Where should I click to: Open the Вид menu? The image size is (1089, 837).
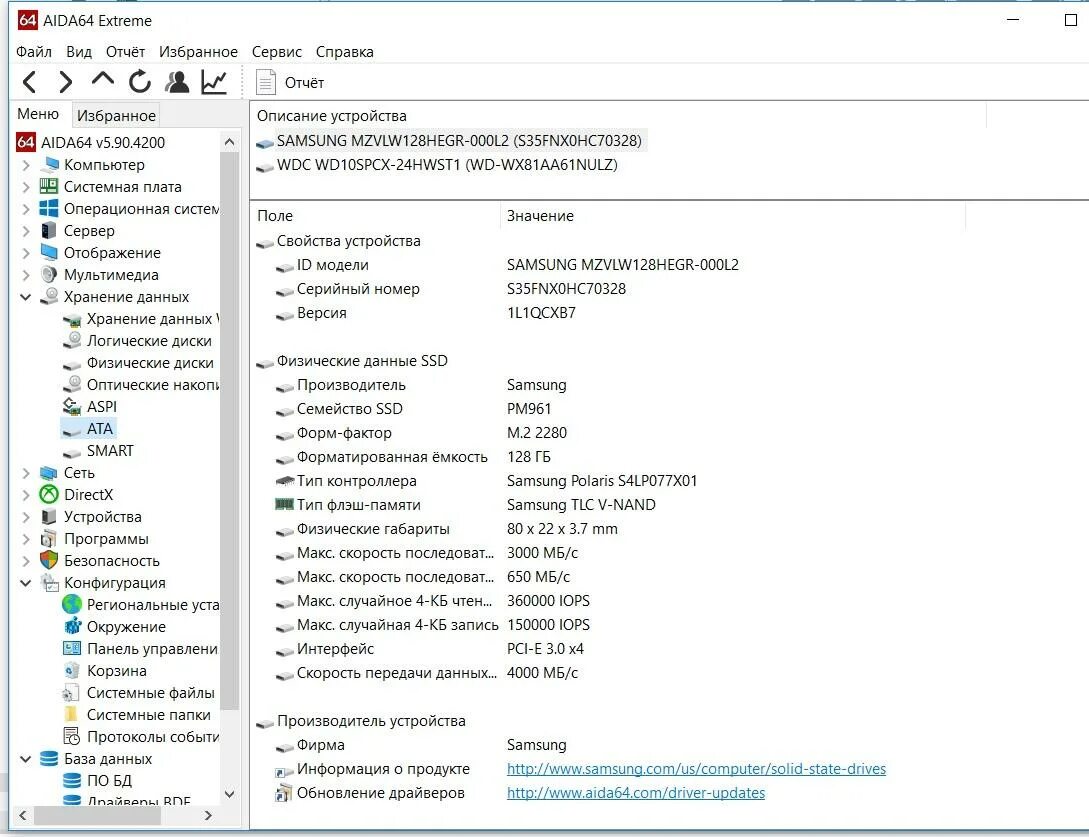point(79,52)
